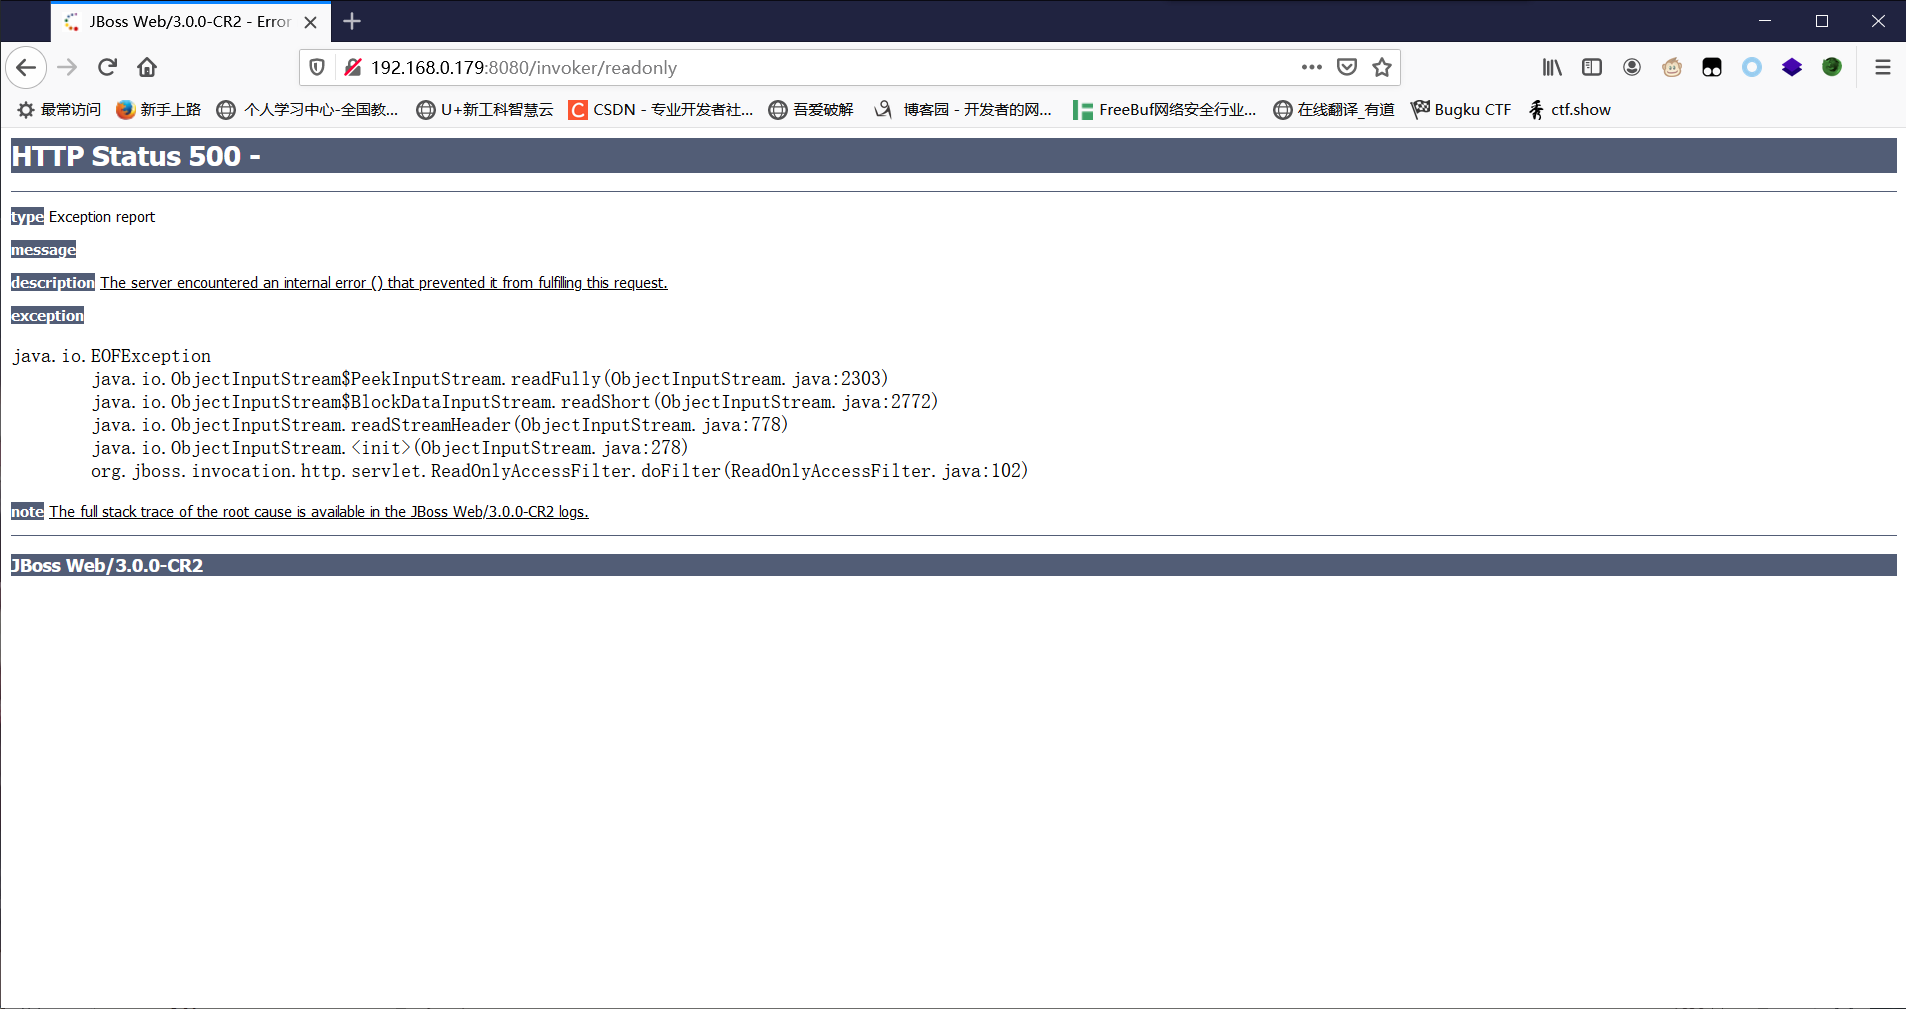Open the 新手上路 bookmark
The width and height of the screenshot is (1906, 1009).
[x=159, y=110]
